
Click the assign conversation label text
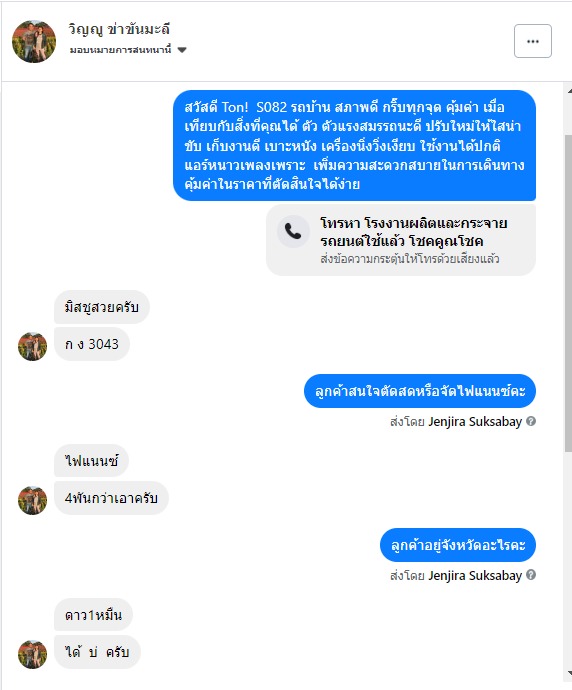[121, 50]
